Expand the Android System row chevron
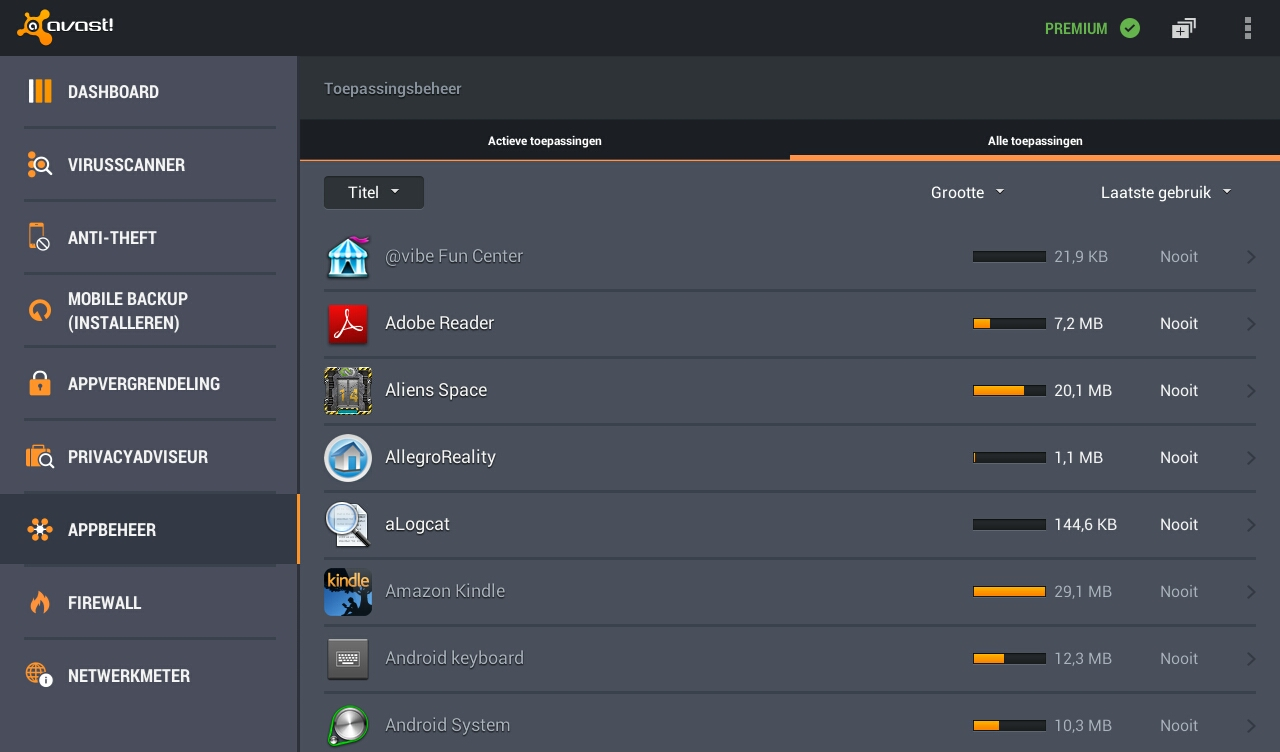The height and width of the screenshot is (752, 1280). [1251, 726]
